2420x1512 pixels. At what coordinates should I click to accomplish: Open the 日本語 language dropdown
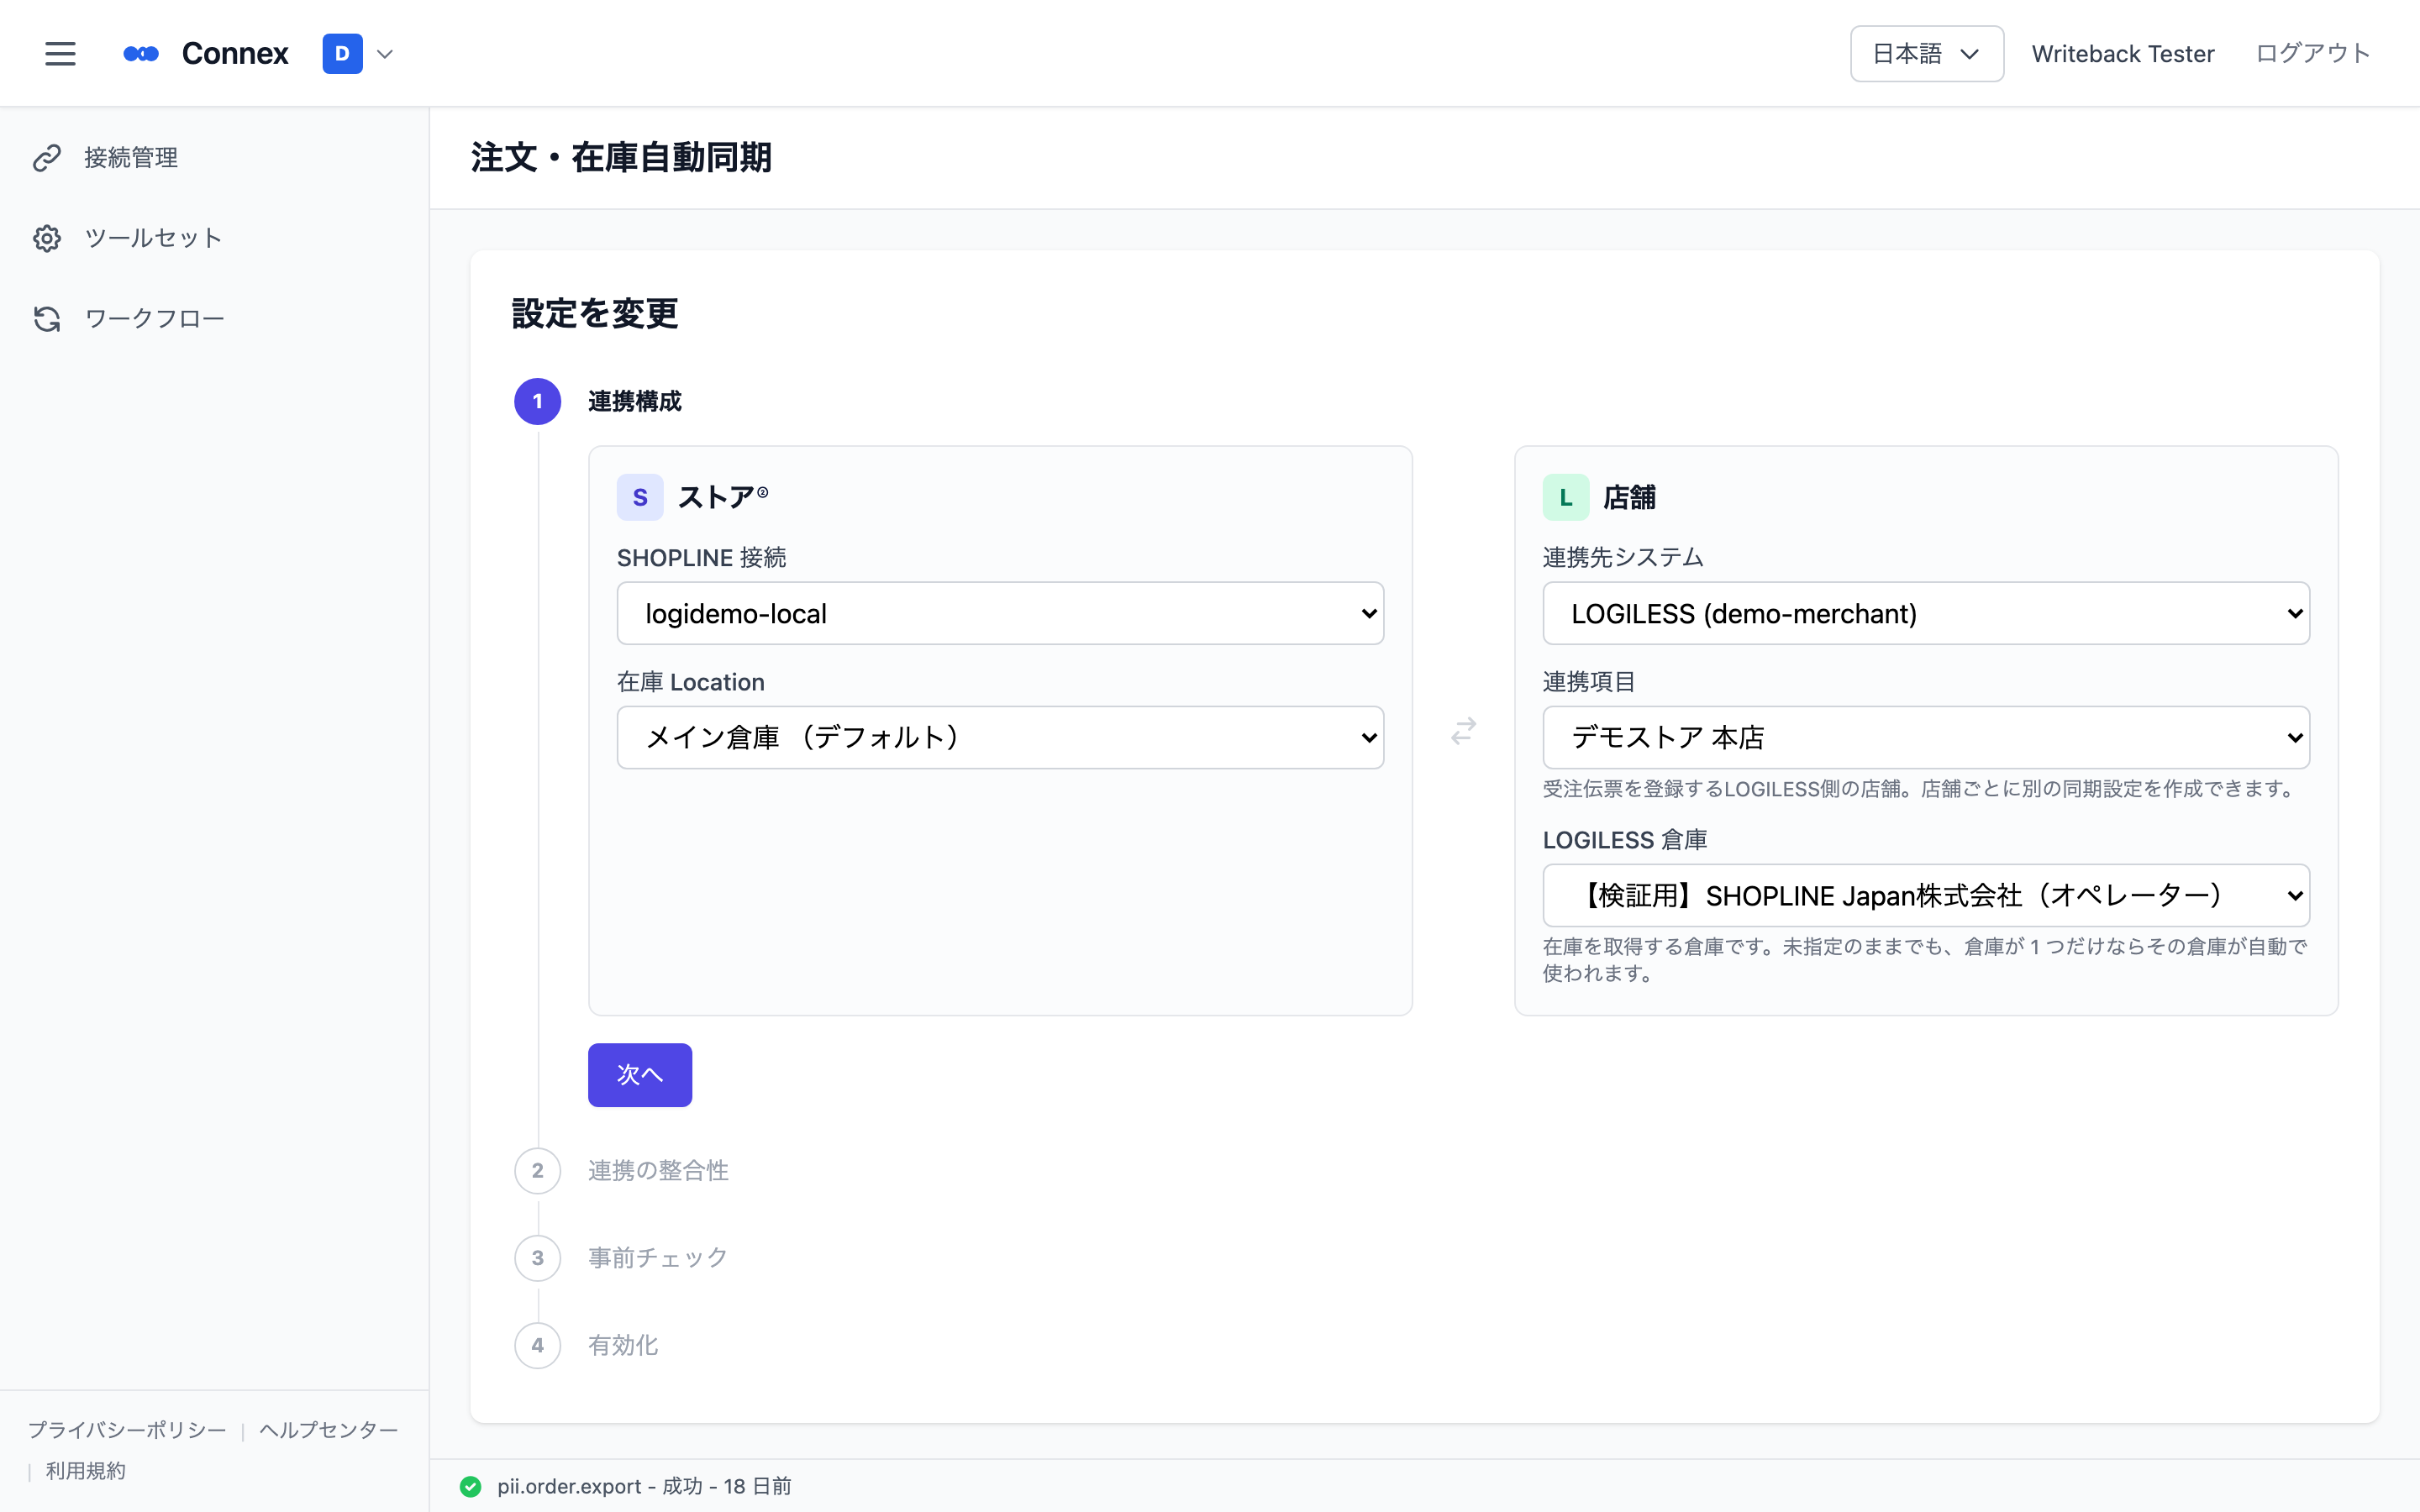point(1926,54)
